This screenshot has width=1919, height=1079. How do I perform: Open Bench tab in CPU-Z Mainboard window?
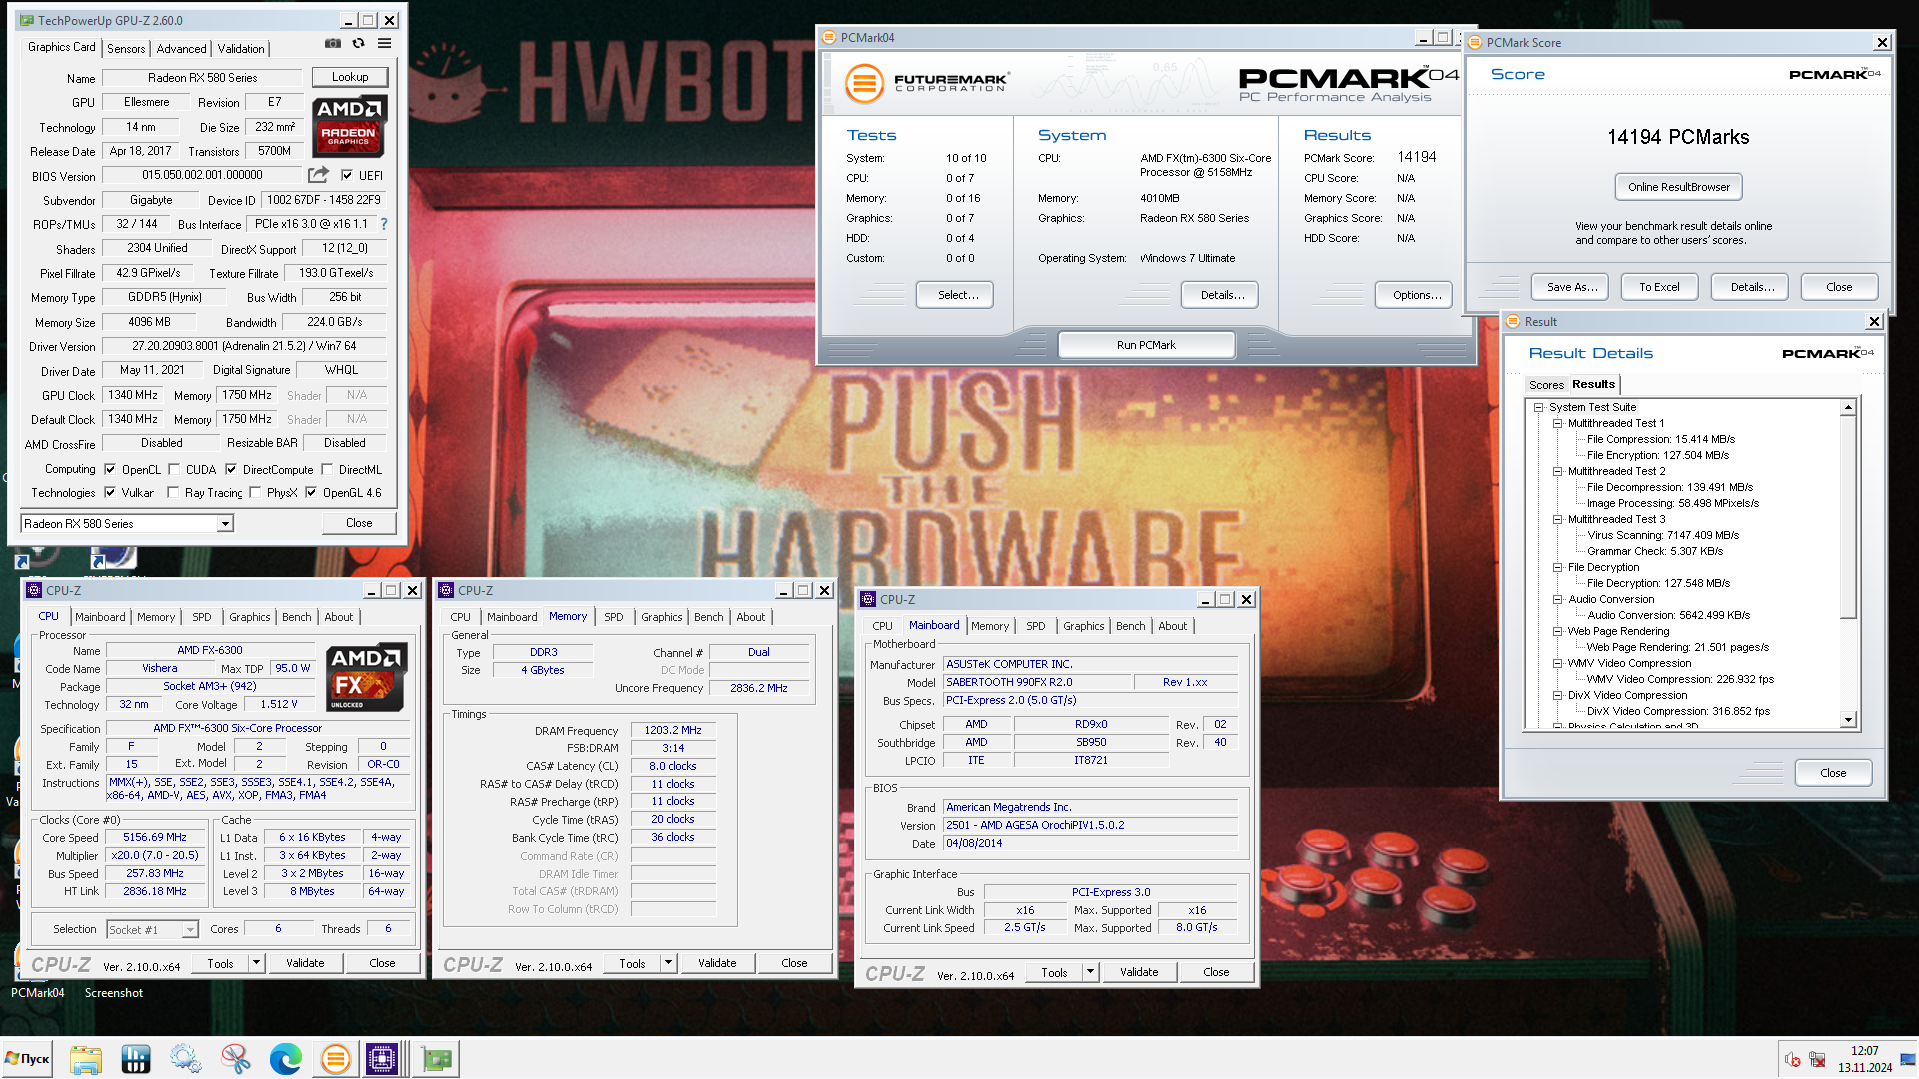coord(1131,626)
